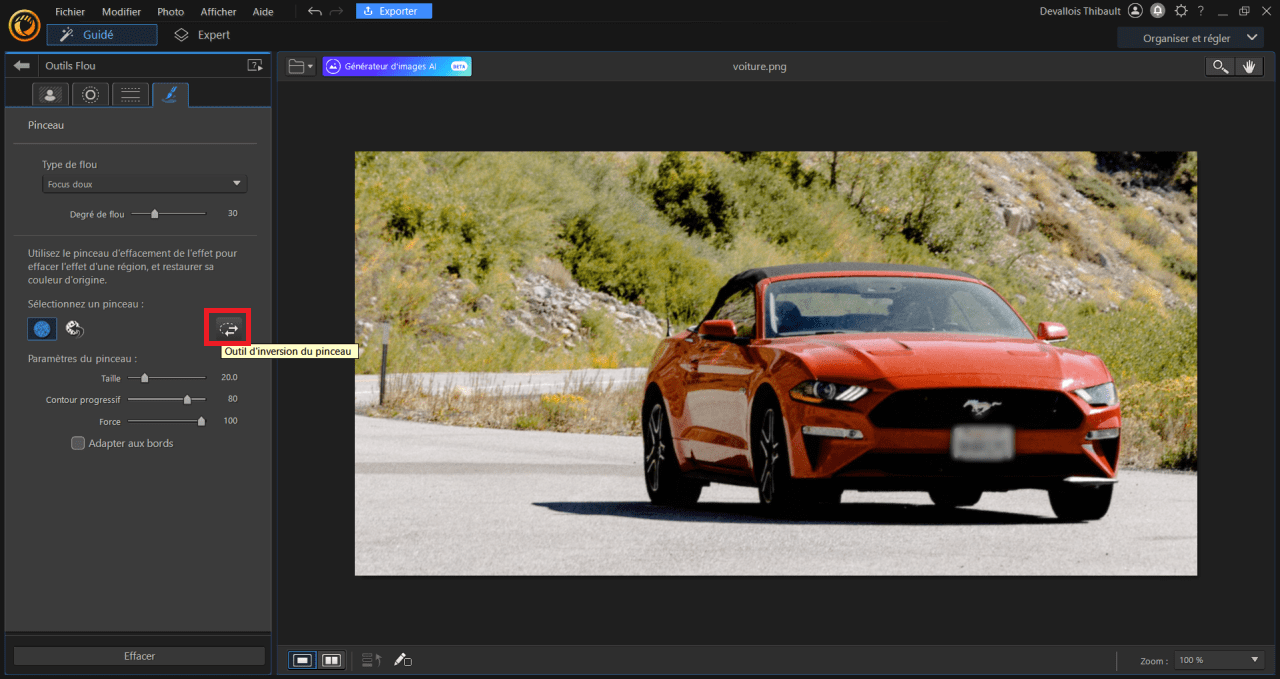Click the Effacer button
The width and height of the screenshot is (1280, 679).
[139, 656]
